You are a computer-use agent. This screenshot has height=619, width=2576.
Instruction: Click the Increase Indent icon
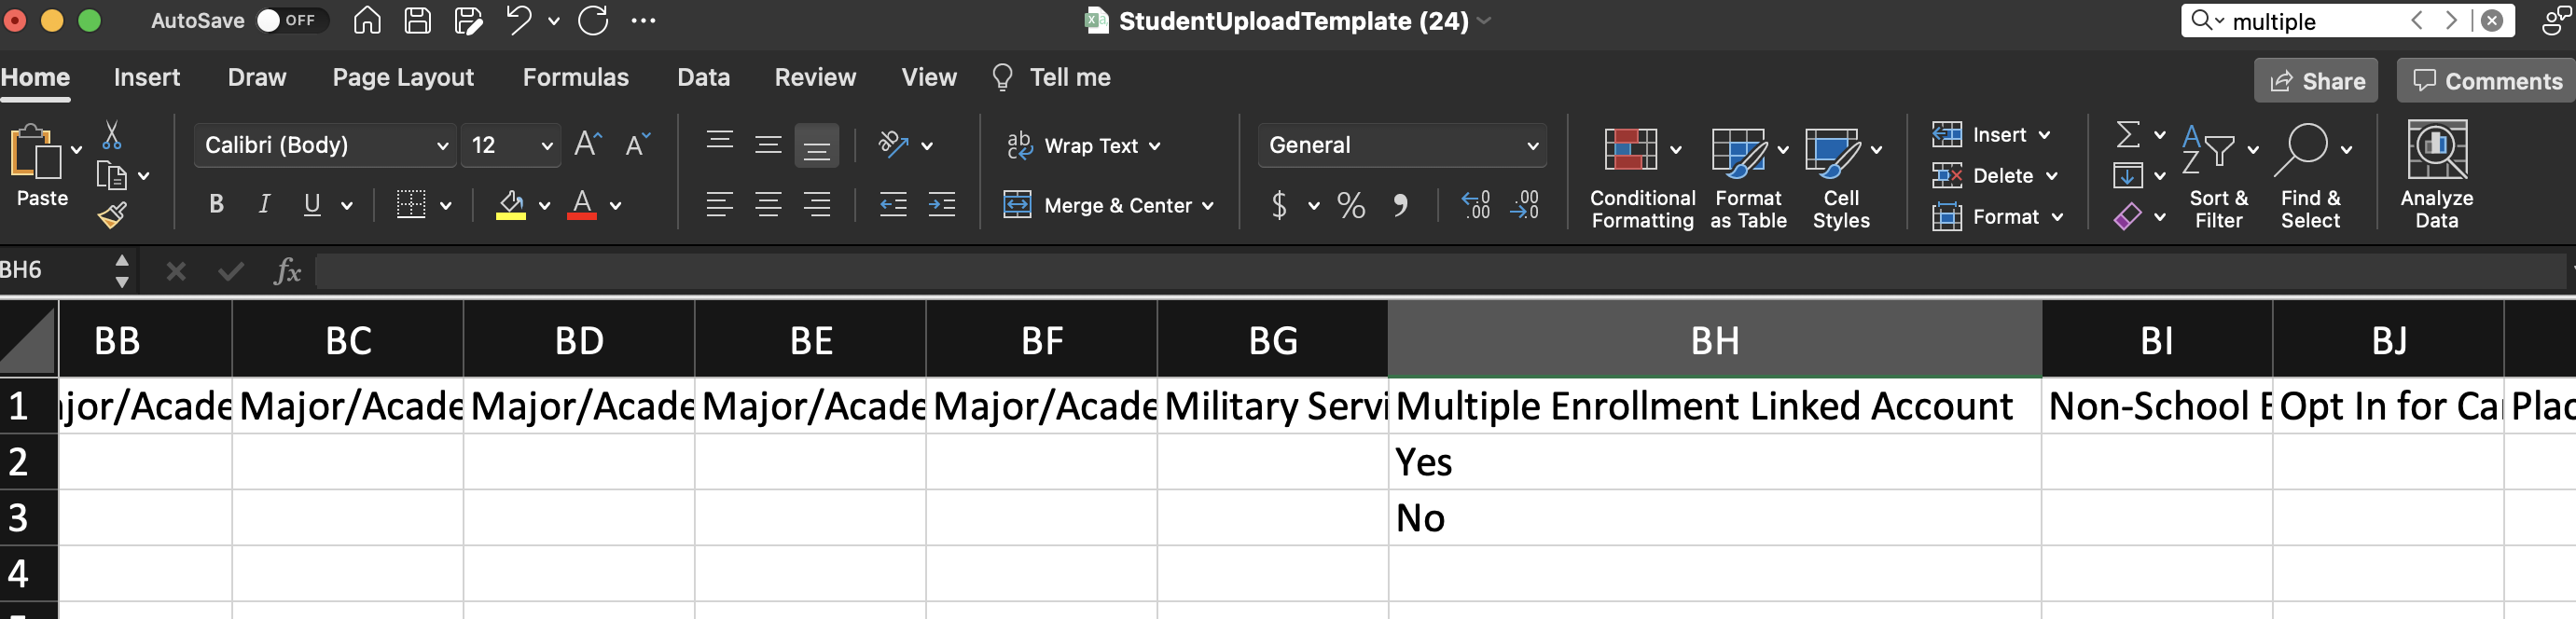(941, 205)
